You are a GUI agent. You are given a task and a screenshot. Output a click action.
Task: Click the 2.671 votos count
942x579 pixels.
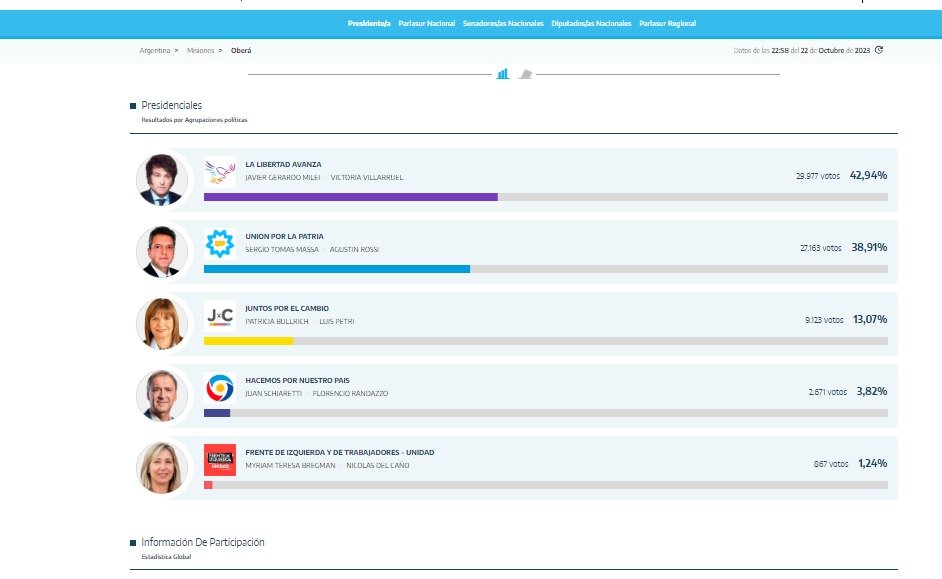coord(827,392)
